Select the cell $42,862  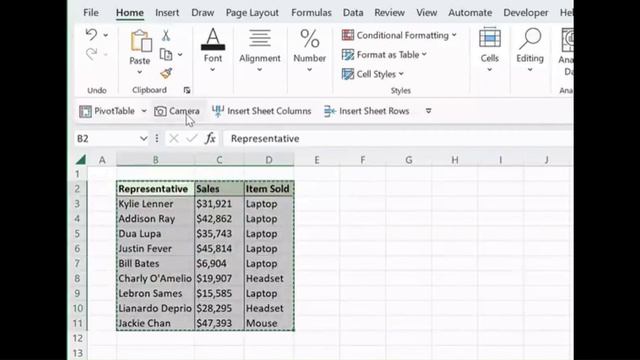pos(219,219)
